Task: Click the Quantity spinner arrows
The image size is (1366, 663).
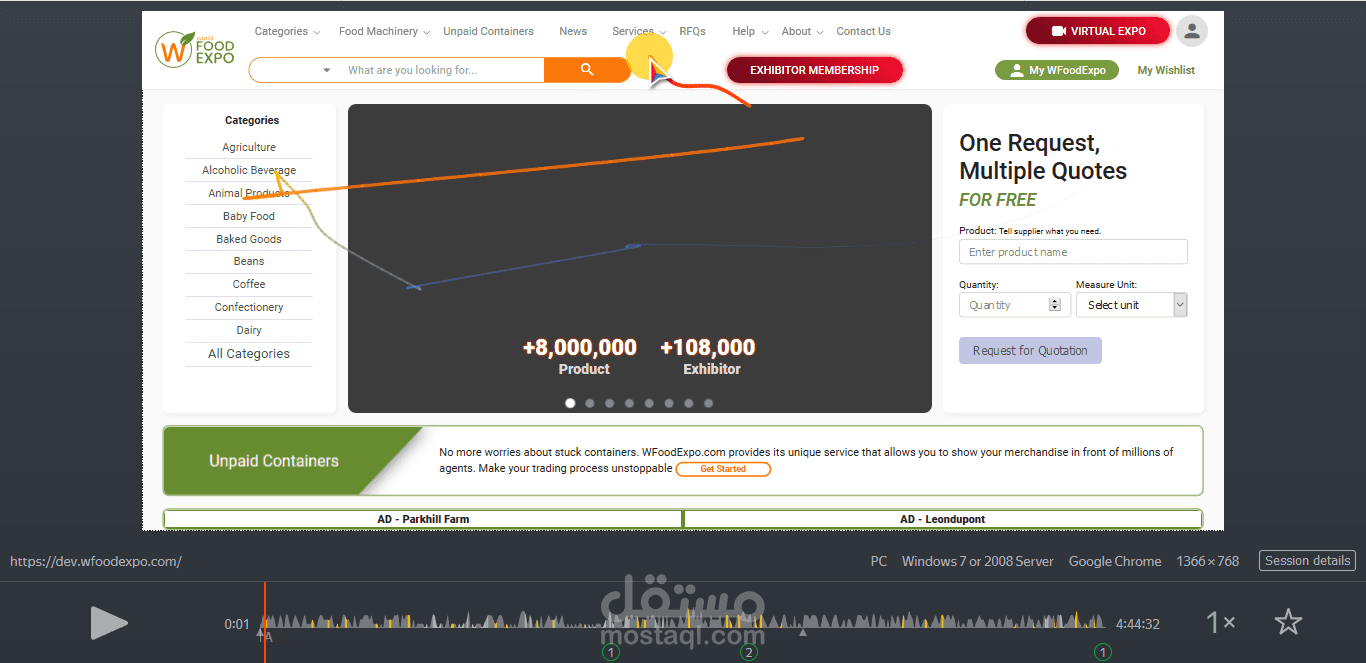Action: point(1054,305)
